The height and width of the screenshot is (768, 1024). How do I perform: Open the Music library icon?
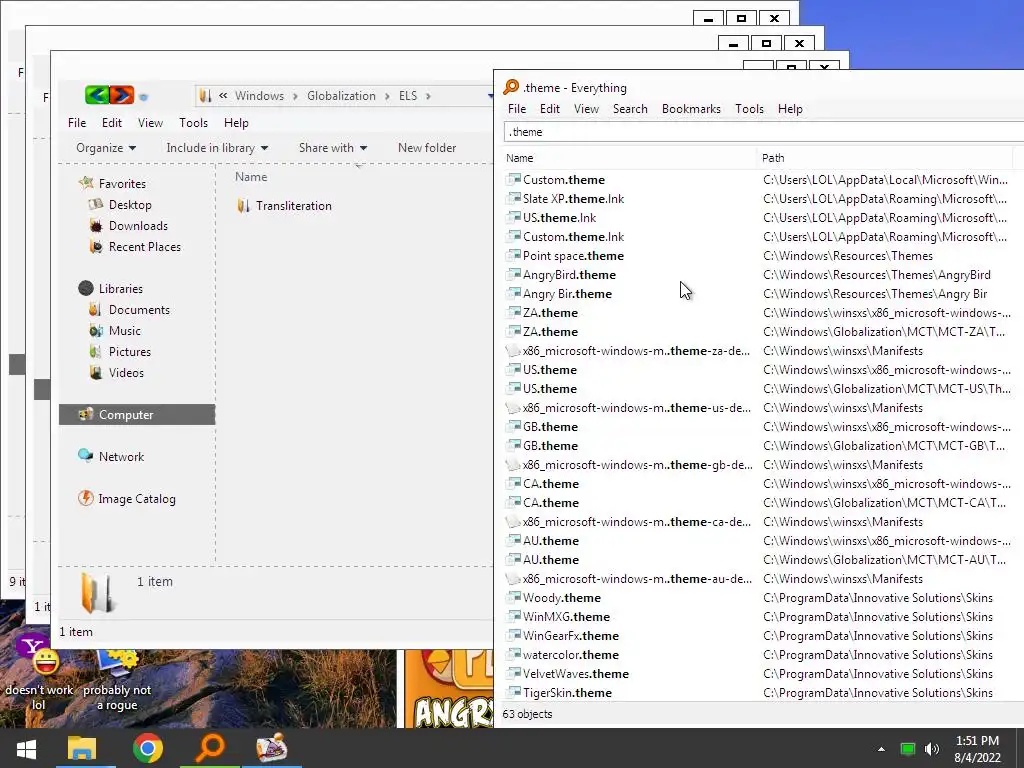[96, 330]
